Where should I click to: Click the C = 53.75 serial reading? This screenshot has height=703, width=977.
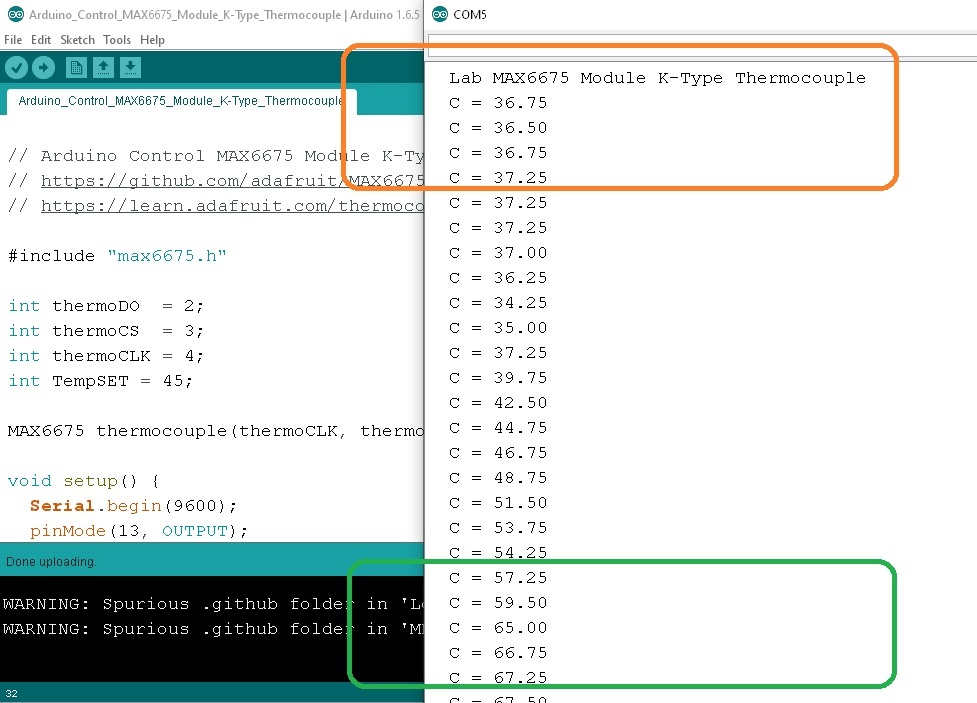click(x=498, y=528)
